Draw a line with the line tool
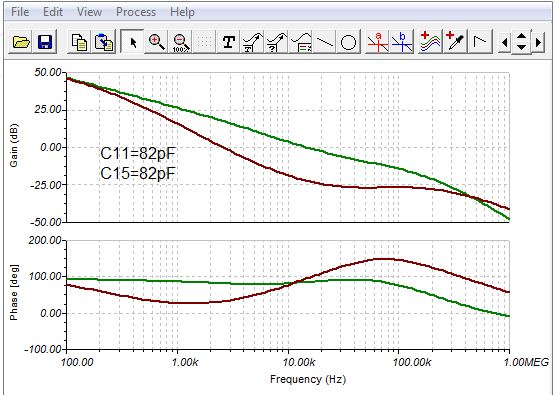Viewport: 555px width, 395px height. click(x=325, y=42)
